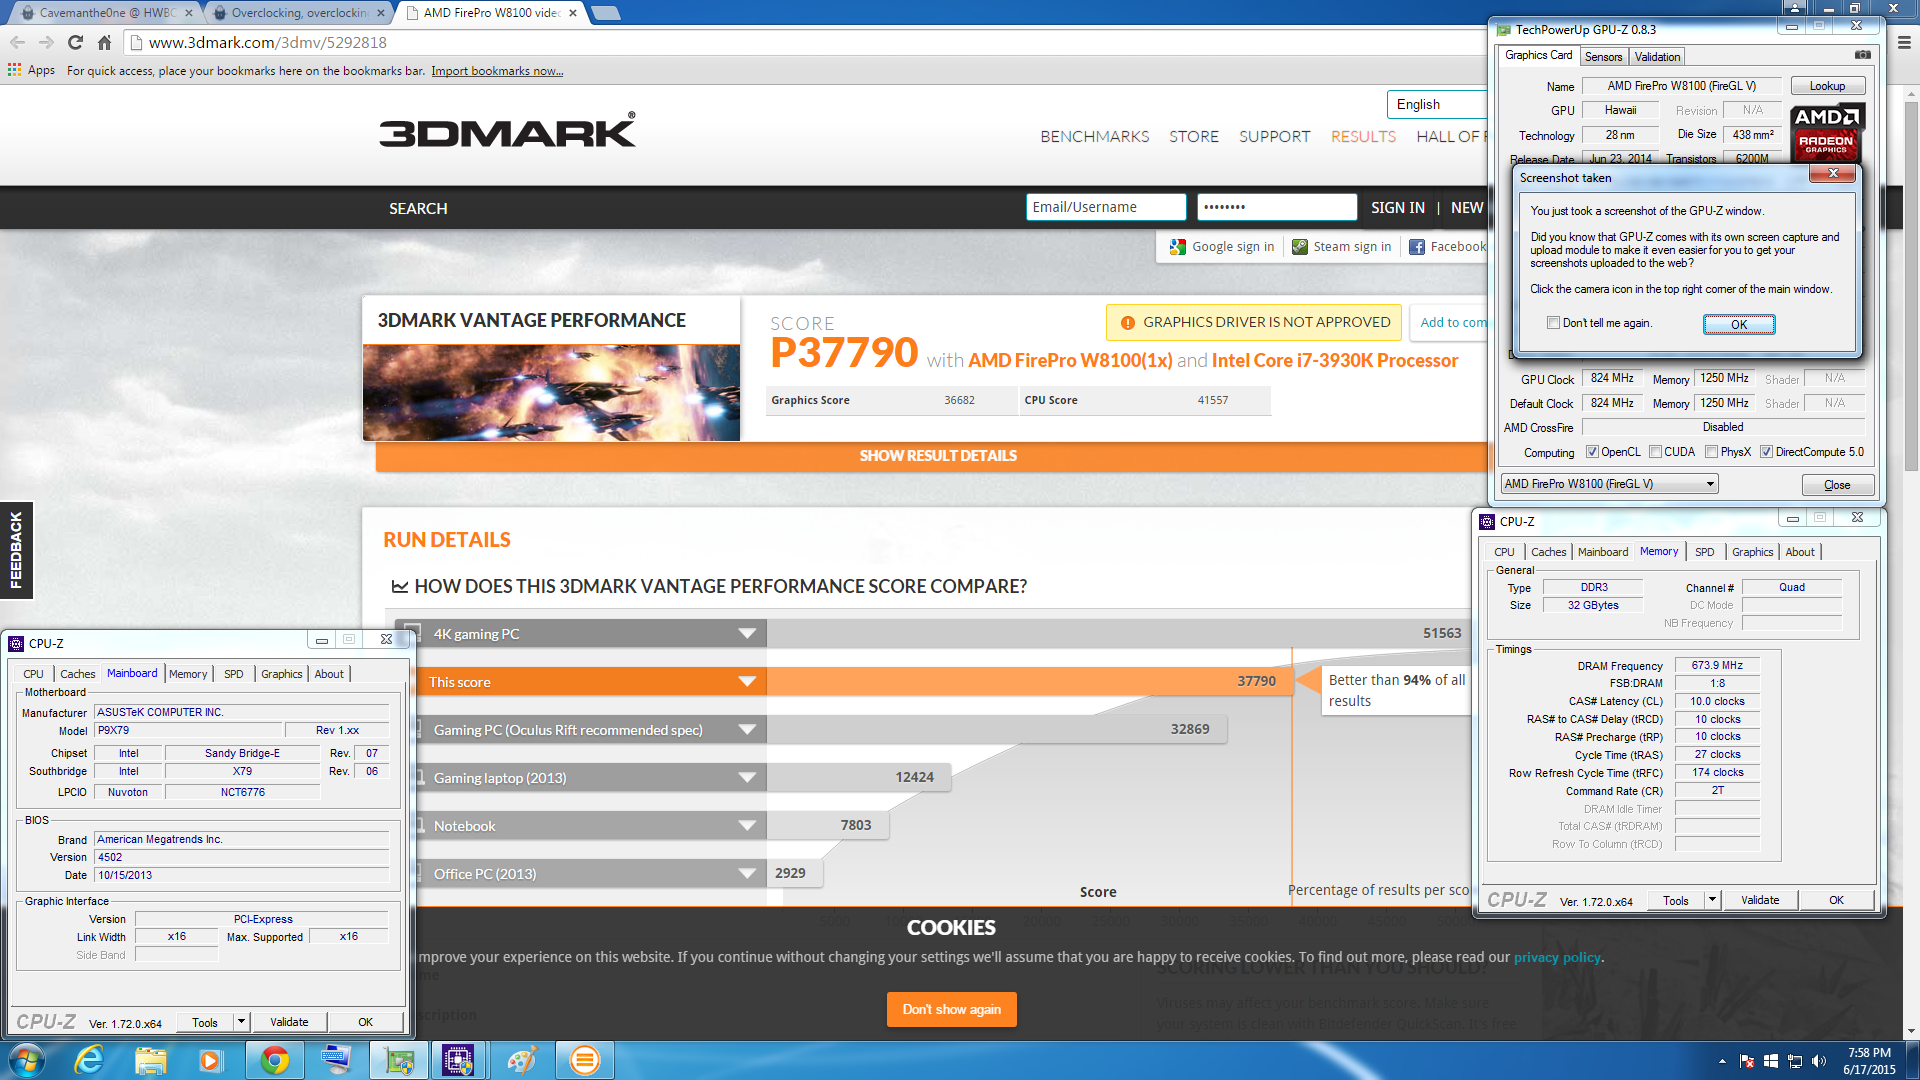The width and height of the screenshot is (1920, 1080).
Task: Toggle the CUDA checkbox in GPU-Z
Action: 1655,452
